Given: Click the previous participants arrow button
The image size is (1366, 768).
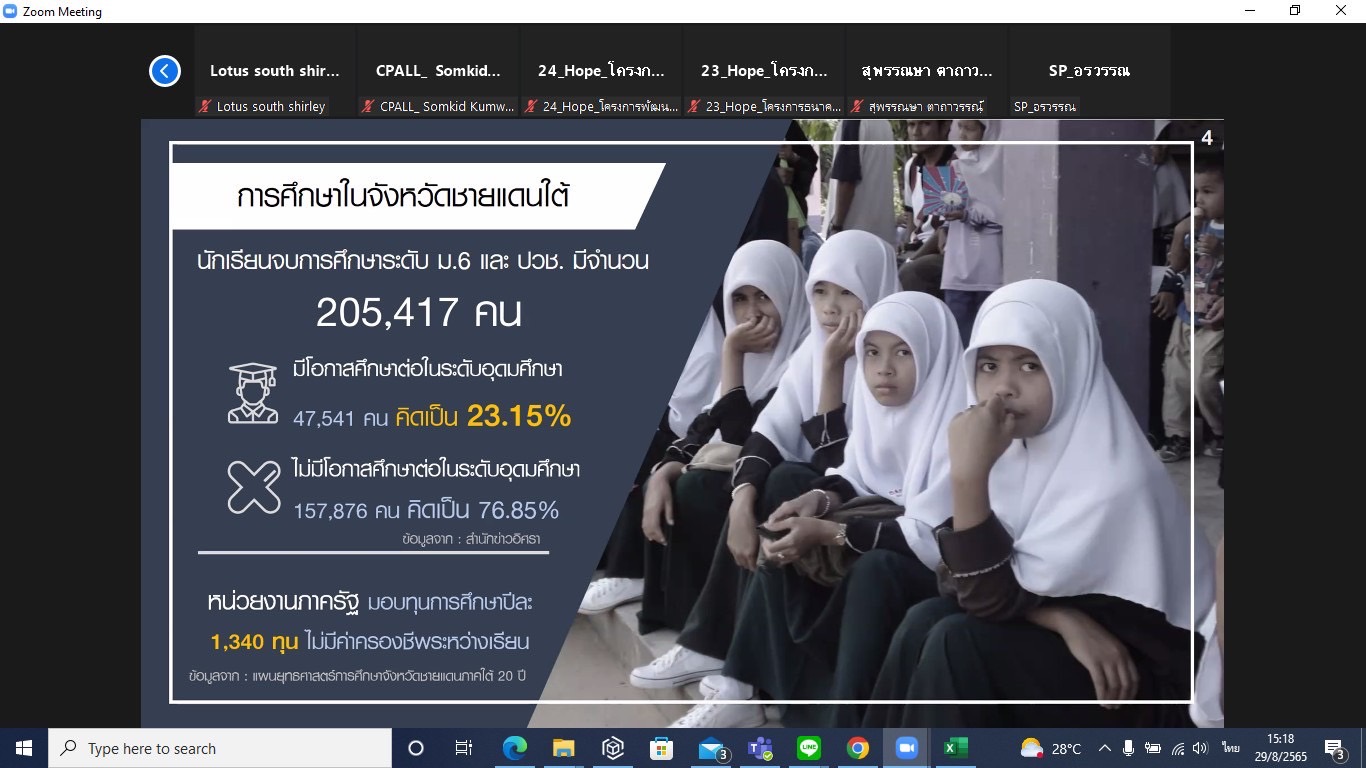Looking at the screenshot, I should click(165, 71).
